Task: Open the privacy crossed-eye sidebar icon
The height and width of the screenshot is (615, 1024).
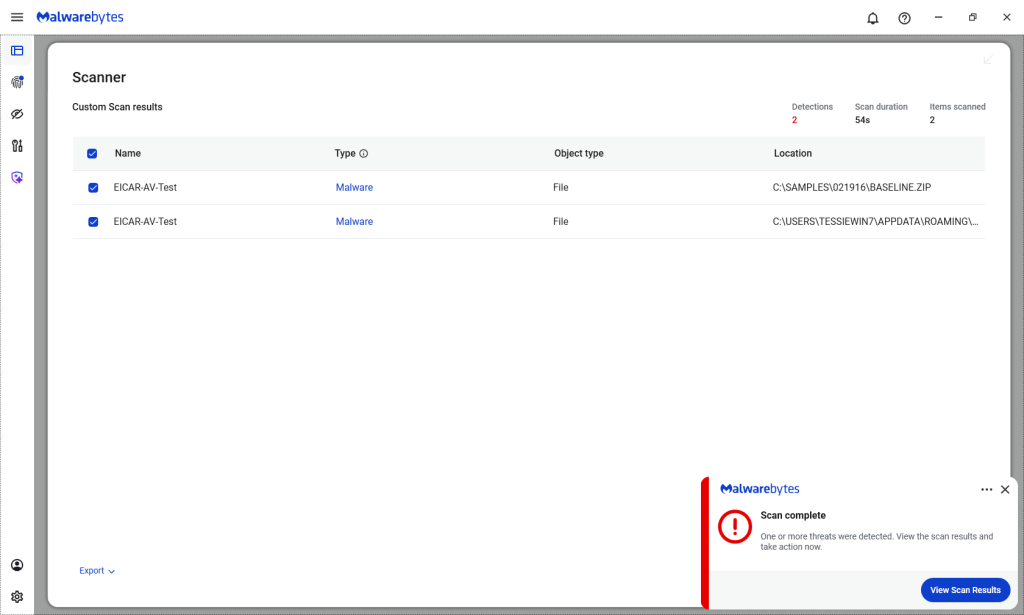Action: pyautogui.click(x=17, y=114)
